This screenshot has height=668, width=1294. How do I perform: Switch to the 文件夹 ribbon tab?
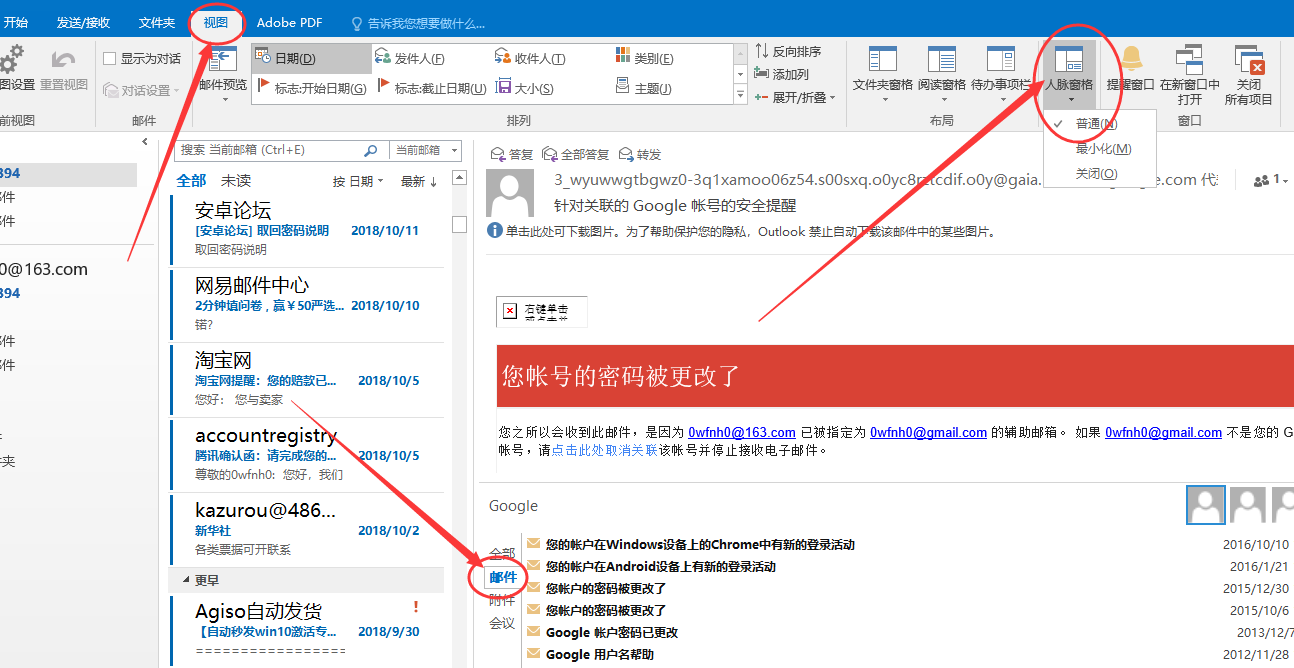(157, 22)
